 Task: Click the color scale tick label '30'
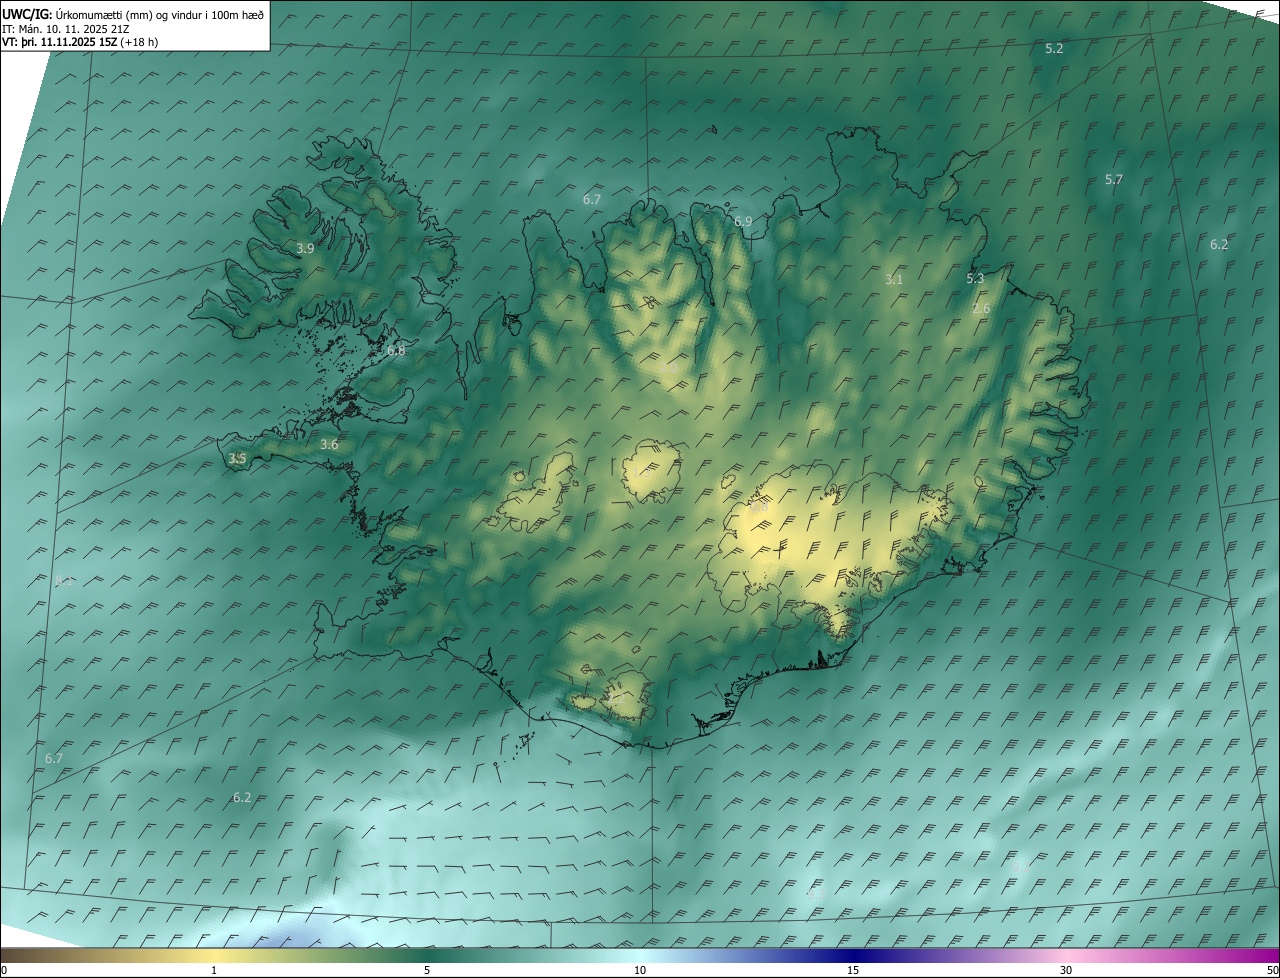point(1066,970)
